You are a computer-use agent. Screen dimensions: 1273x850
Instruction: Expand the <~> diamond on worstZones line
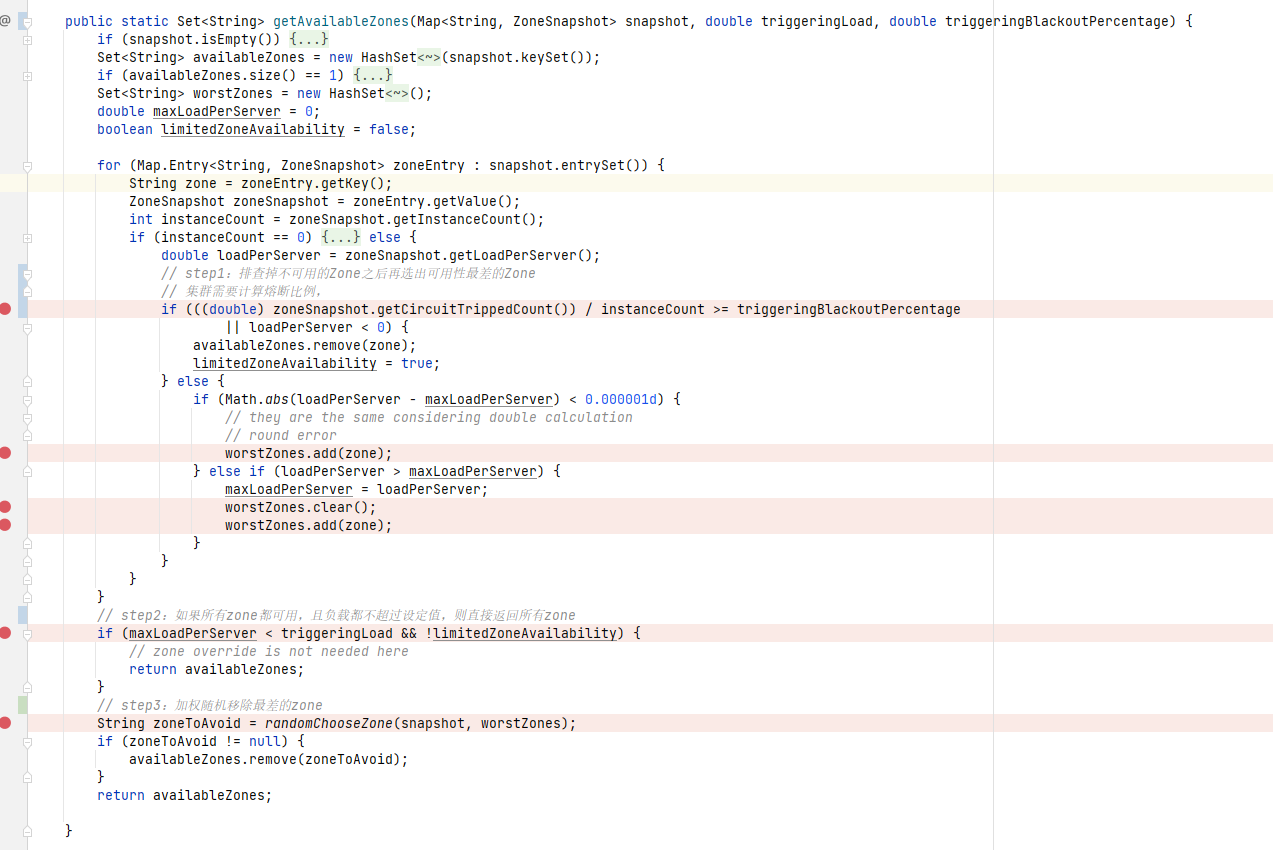397,93
